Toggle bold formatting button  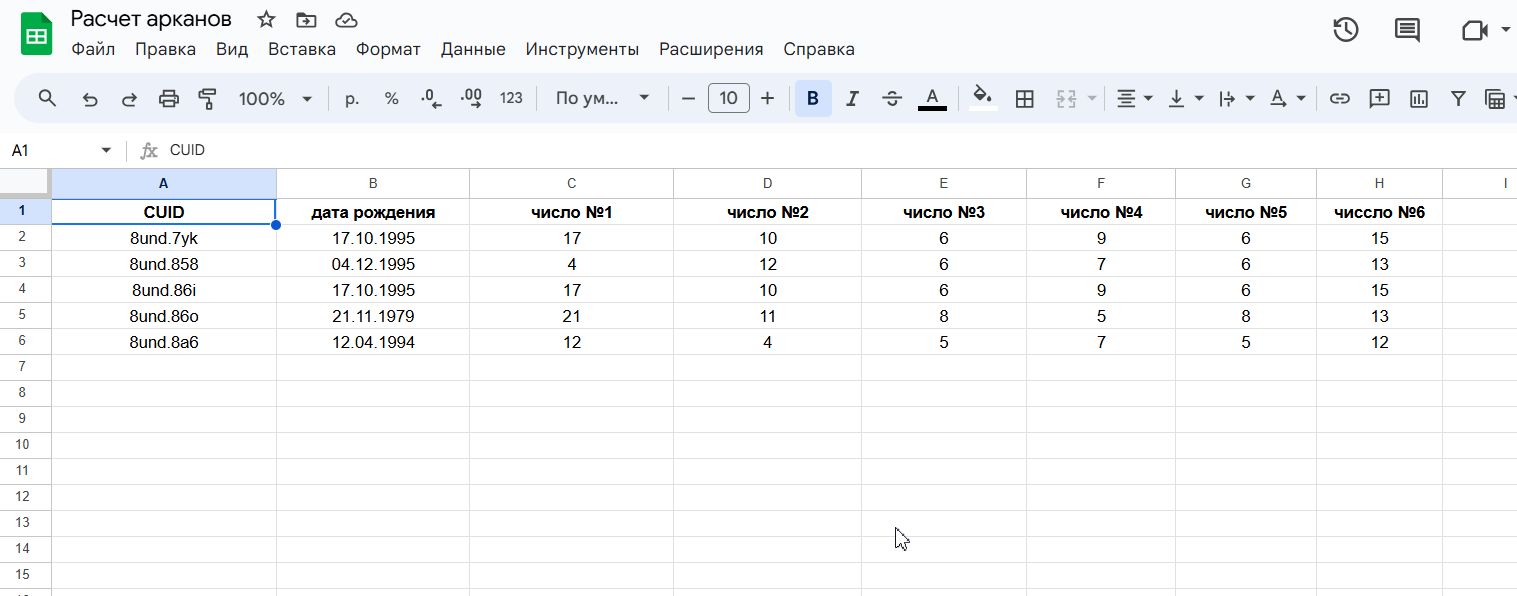coord(812,98)
